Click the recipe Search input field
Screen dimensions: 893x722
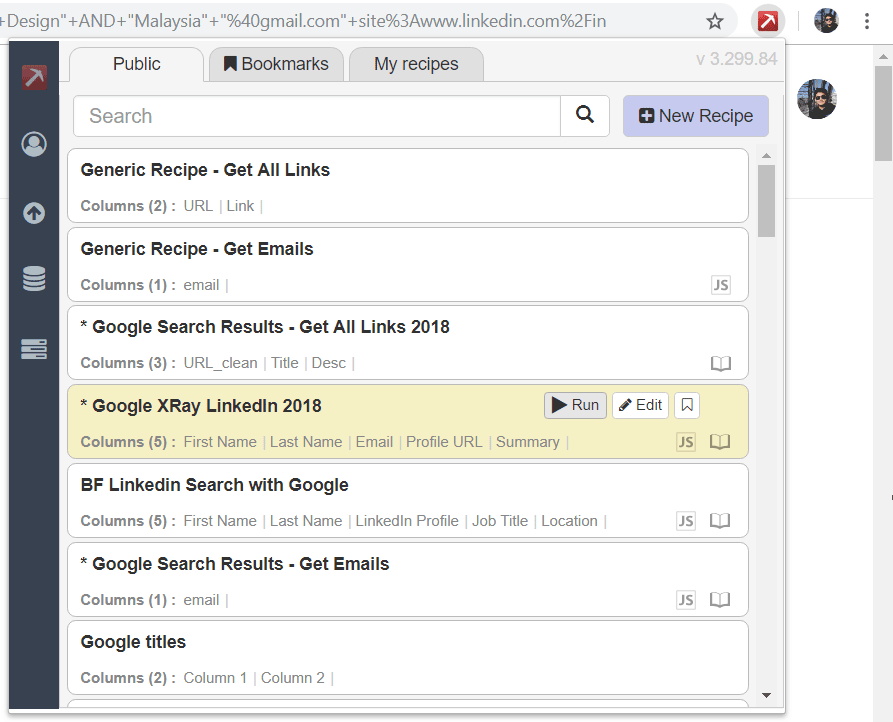click(x=317, y=116)
